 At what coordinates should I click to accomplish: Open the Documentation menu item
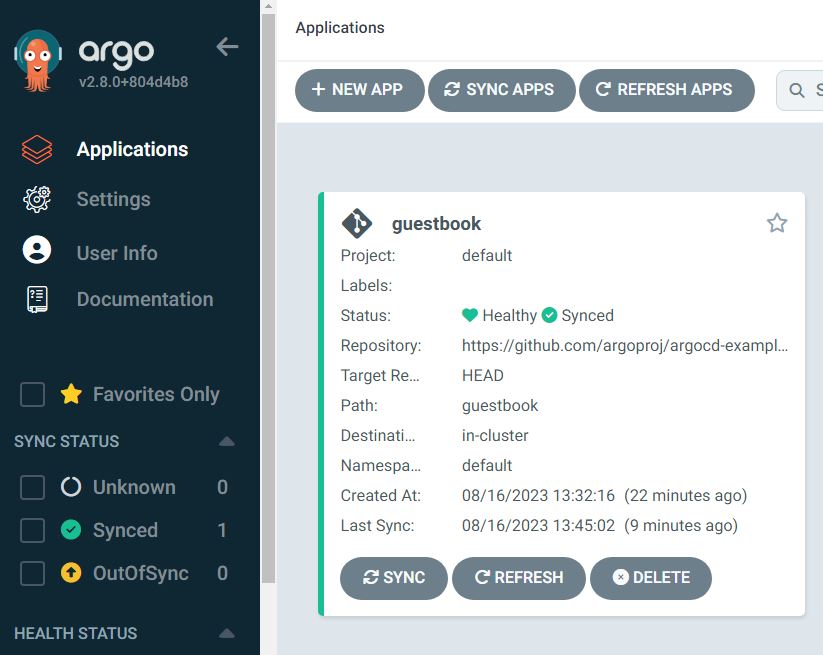pyautogui.click(x=145, y=299)
